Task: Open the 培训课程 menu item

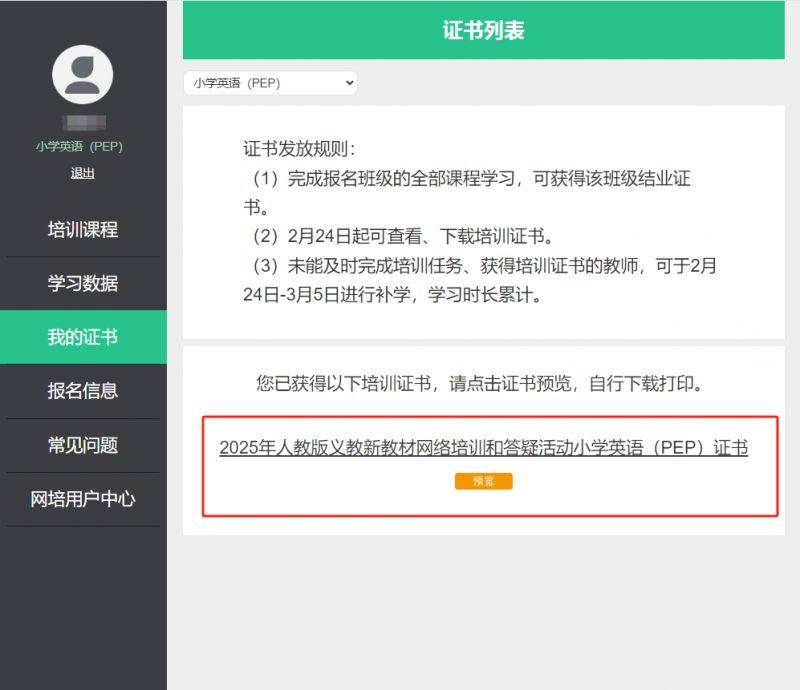Action: click(x=83, y=229)
